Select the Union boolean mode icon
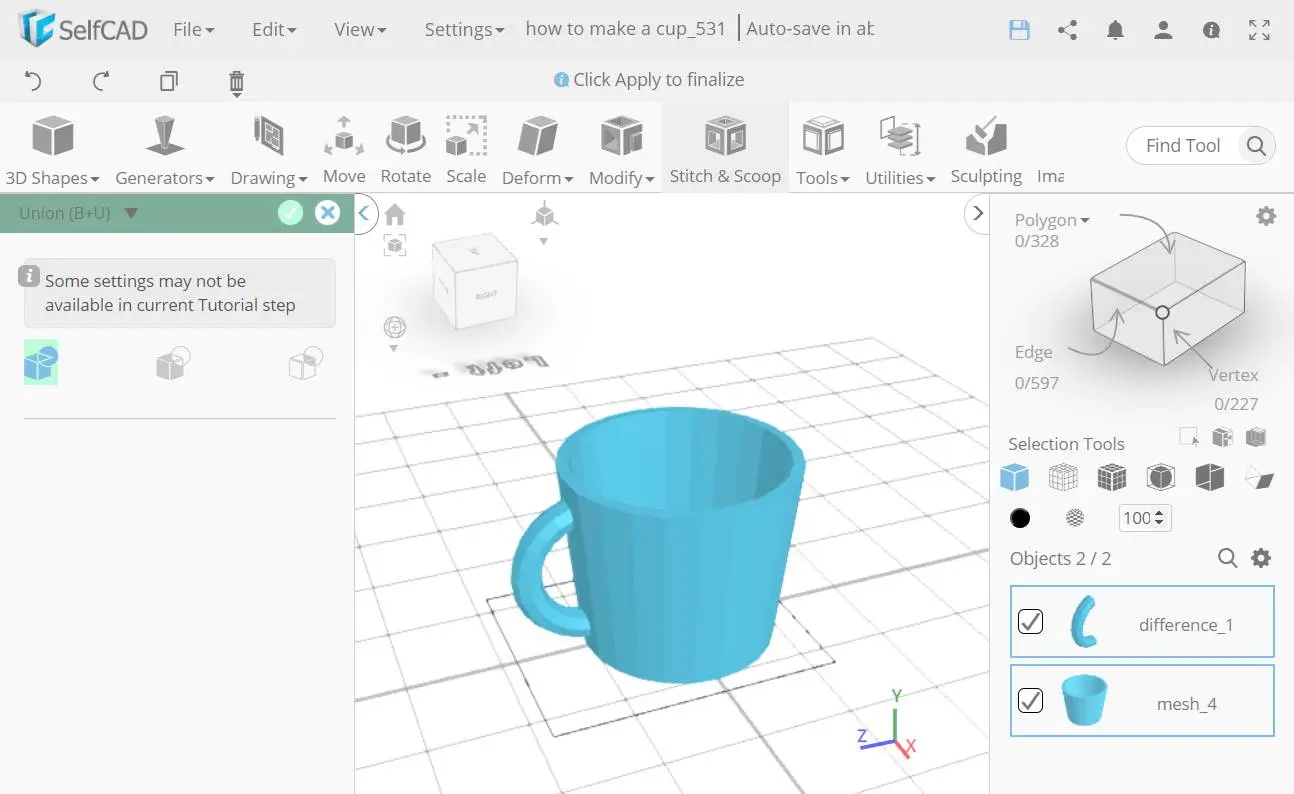This screenshot has width=1294, height=794. pyautogui.click(x=41, y=362)
